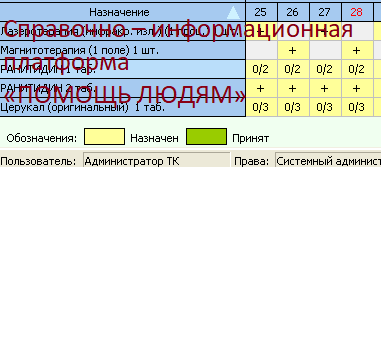This screenshot has width=381, height=363.
Task: Click РАНИТИДИН 2 таб. plus cell day 27
Action: click(x=324, y=88)
